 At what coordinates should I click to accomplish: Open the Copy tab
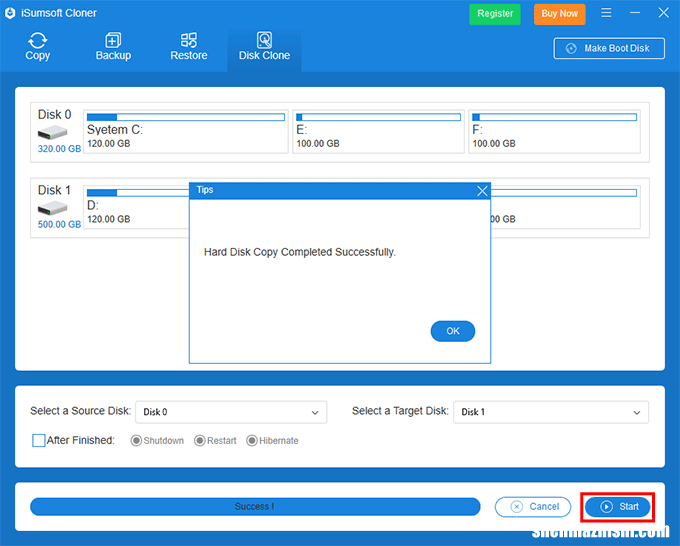[38, 47]
